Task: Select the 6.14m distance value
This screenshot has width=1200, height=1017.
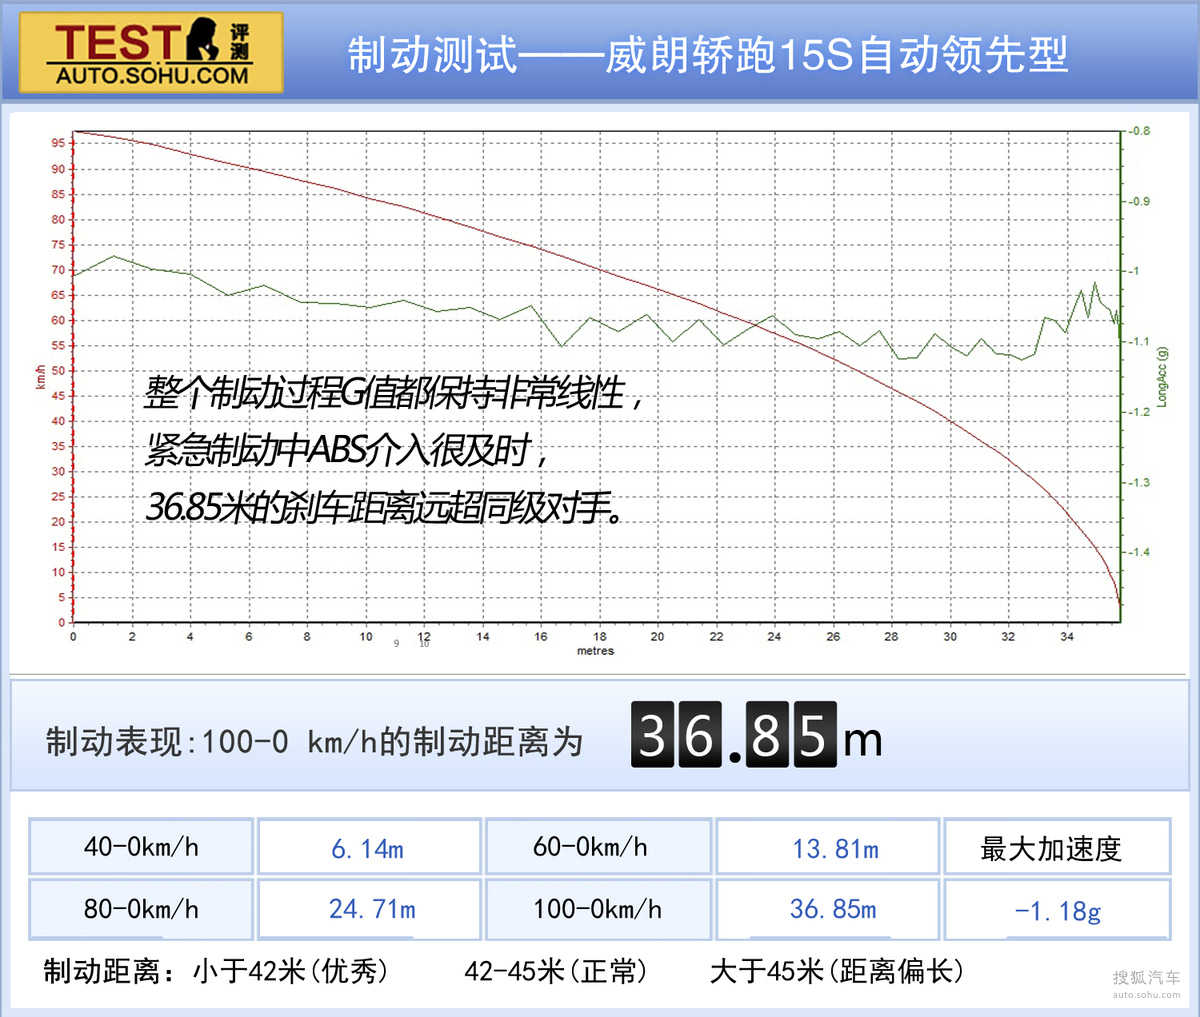Action: click(x=368, y=849)
